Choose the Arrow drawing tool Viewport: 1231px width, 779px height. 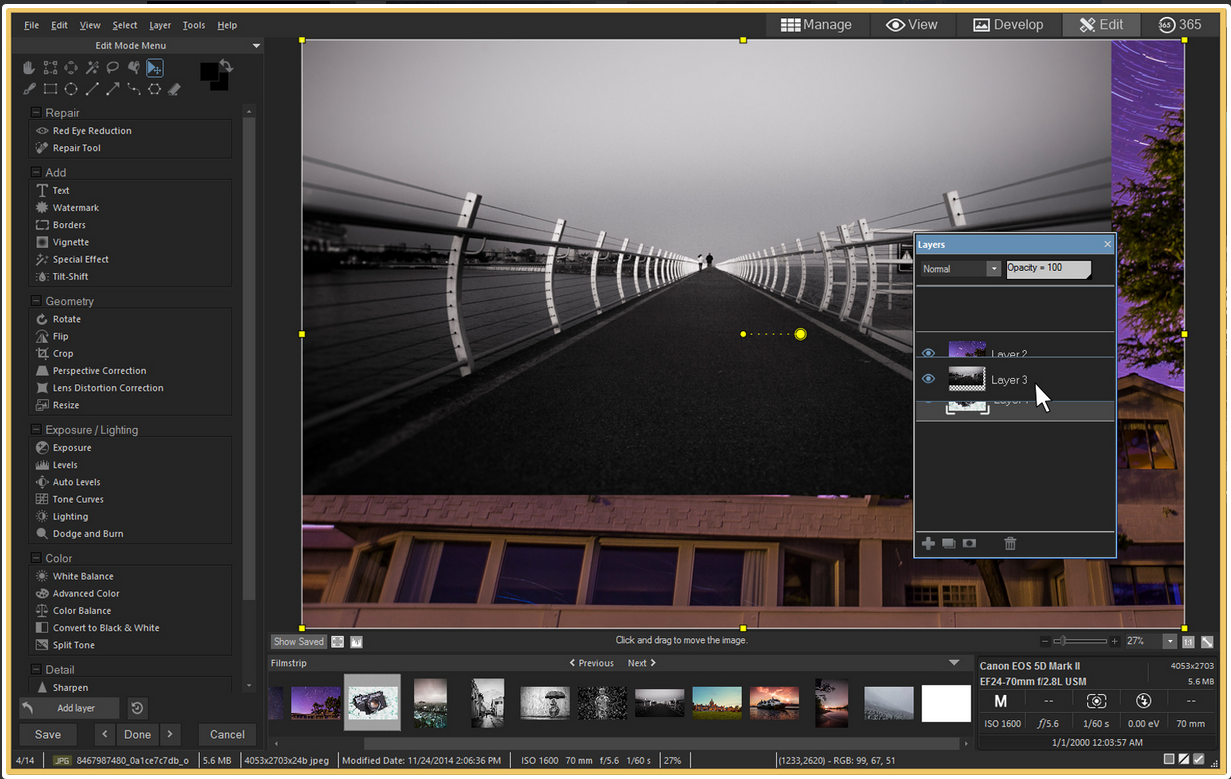coord(113,89)
